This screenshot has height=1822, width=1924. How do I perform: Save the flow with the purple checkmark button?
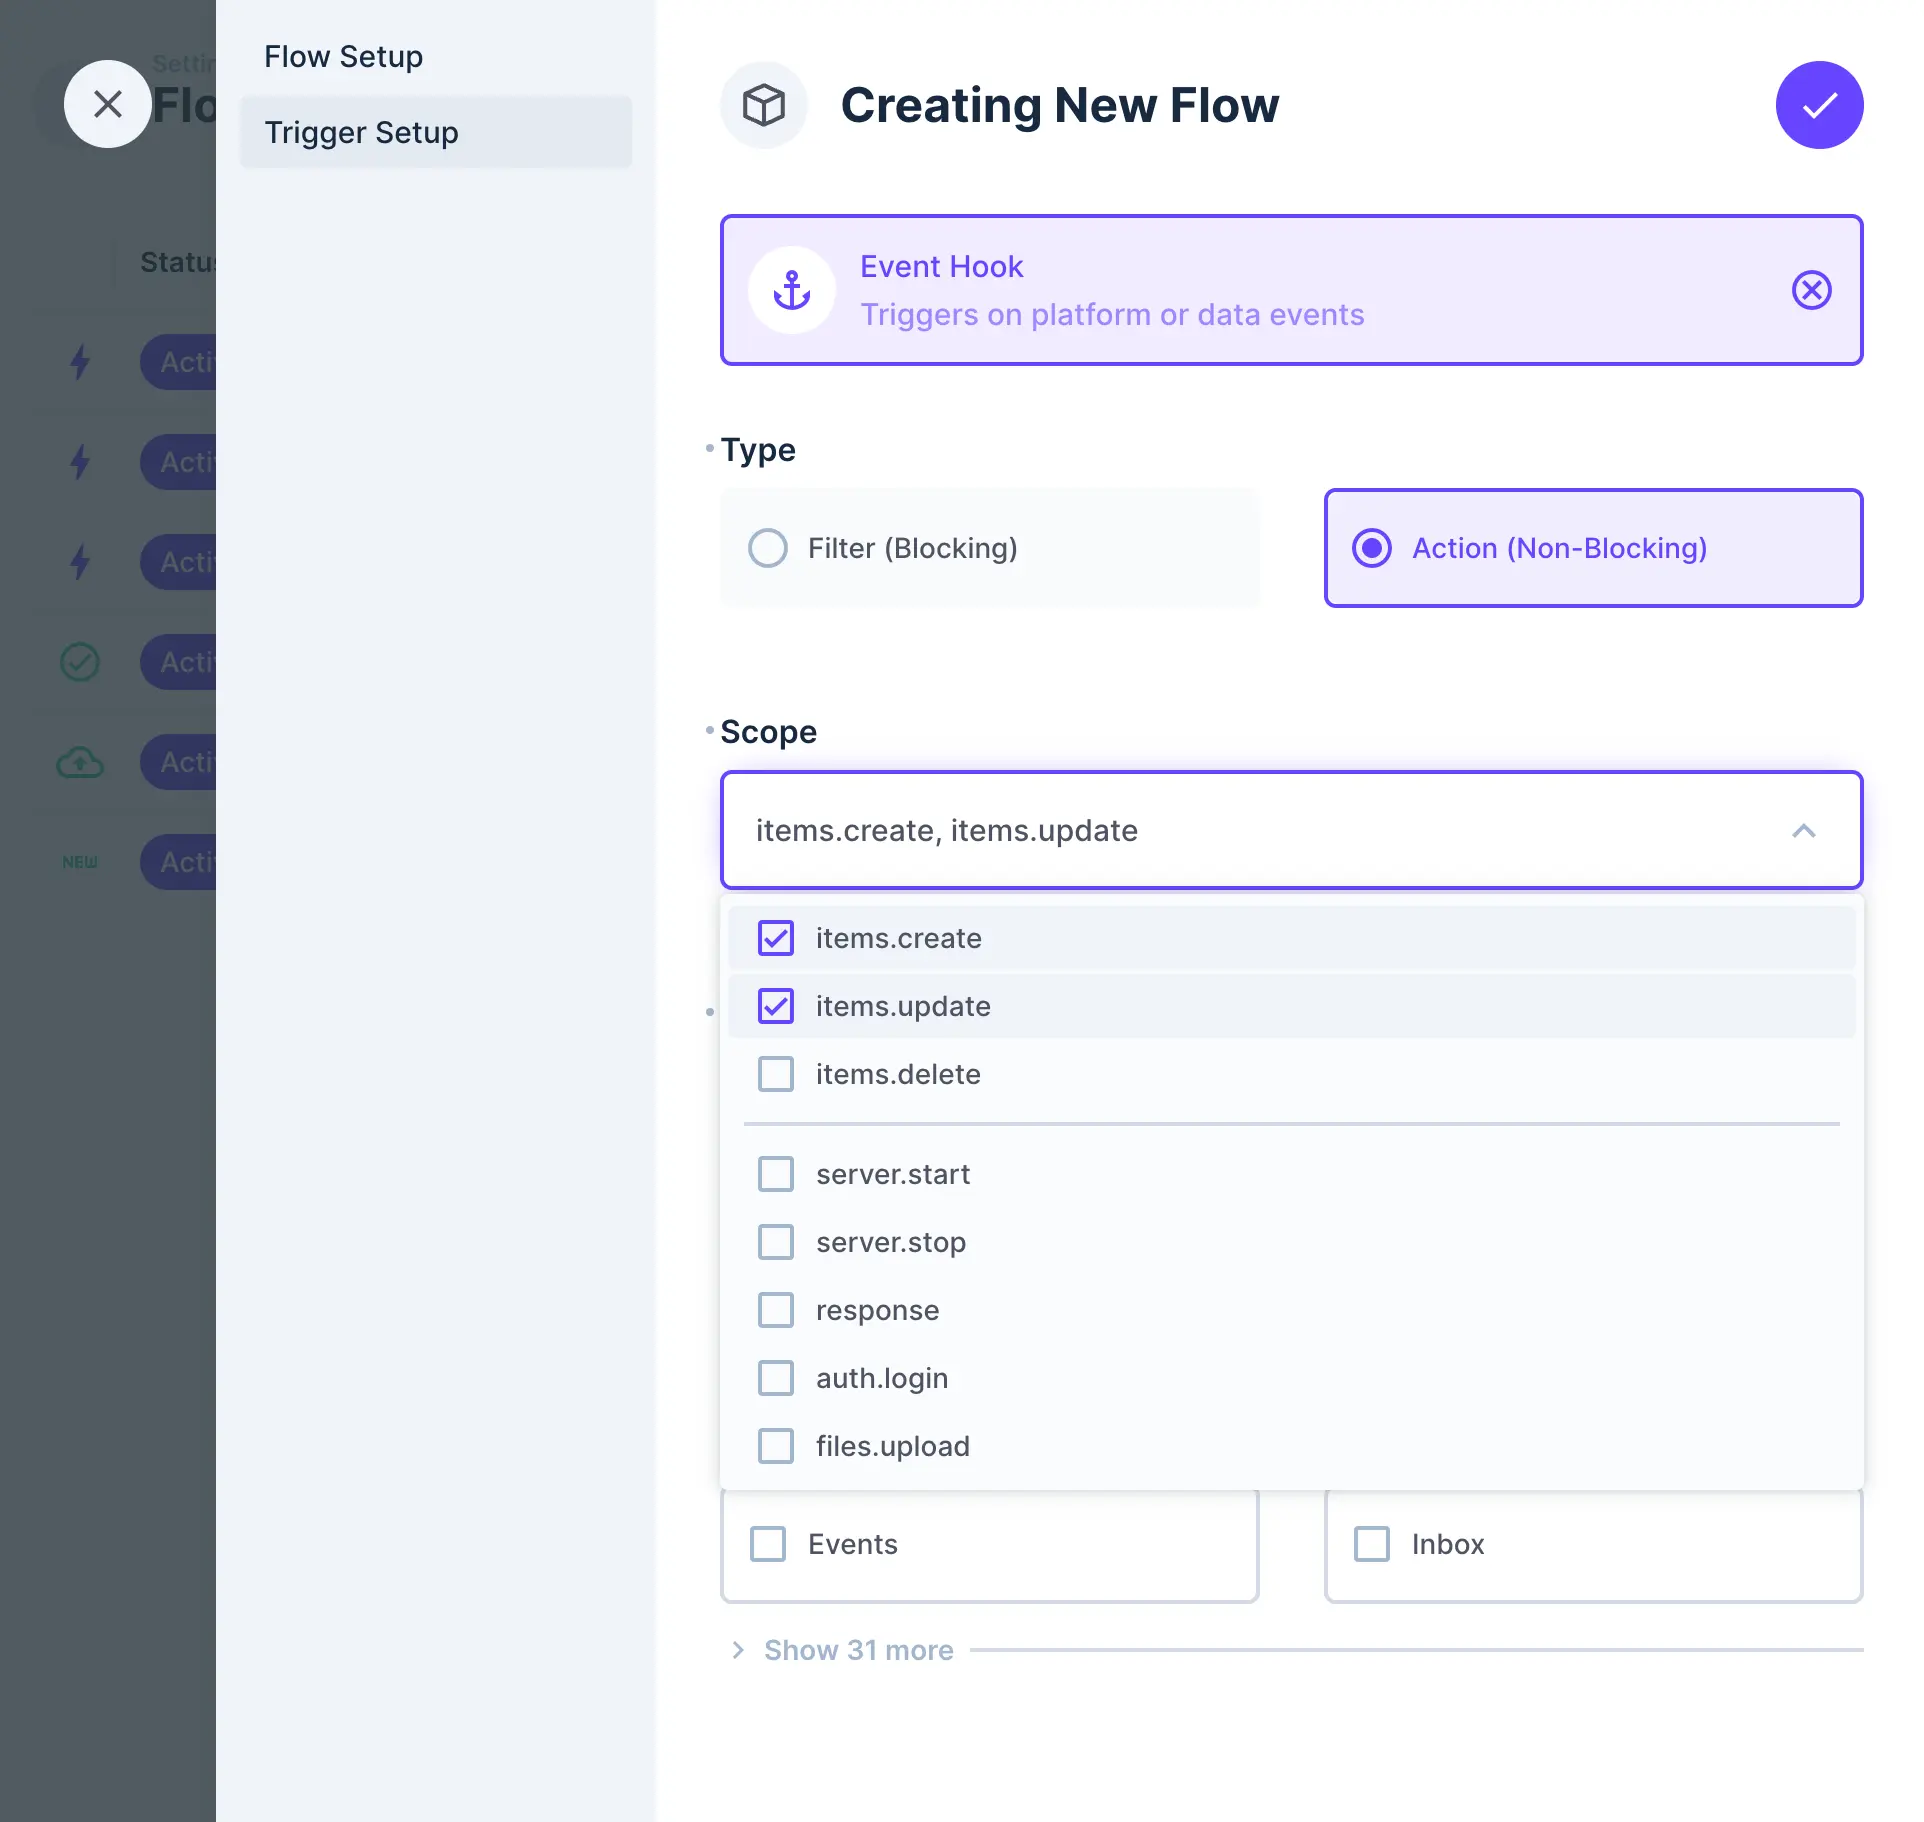1819,105
